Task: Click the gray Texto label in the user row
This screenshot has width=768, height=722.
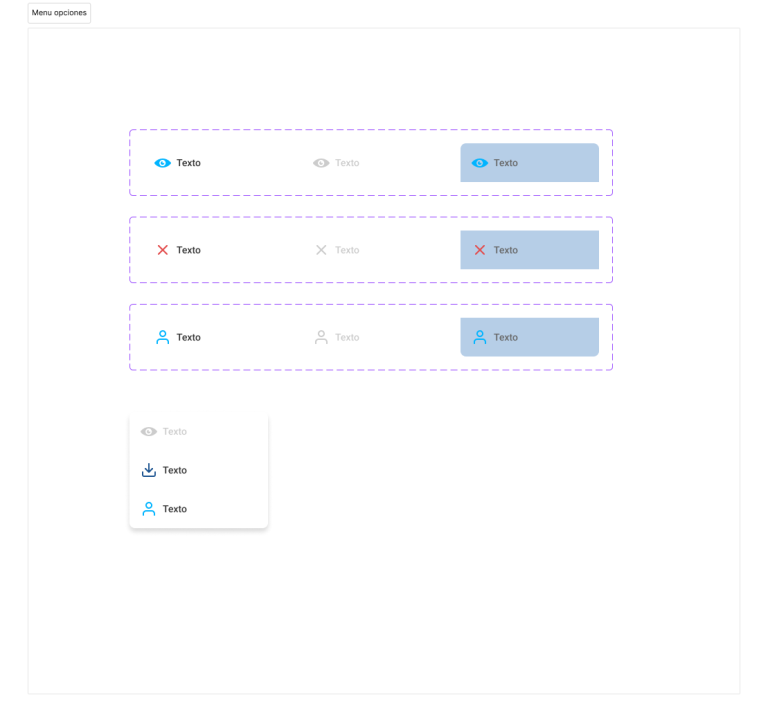Action: pos(347,337)
